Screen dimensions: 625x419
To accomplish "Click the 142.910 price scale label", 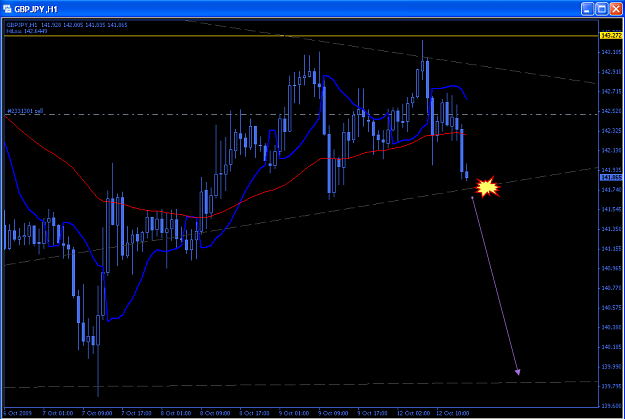I will tap(611, 72).
